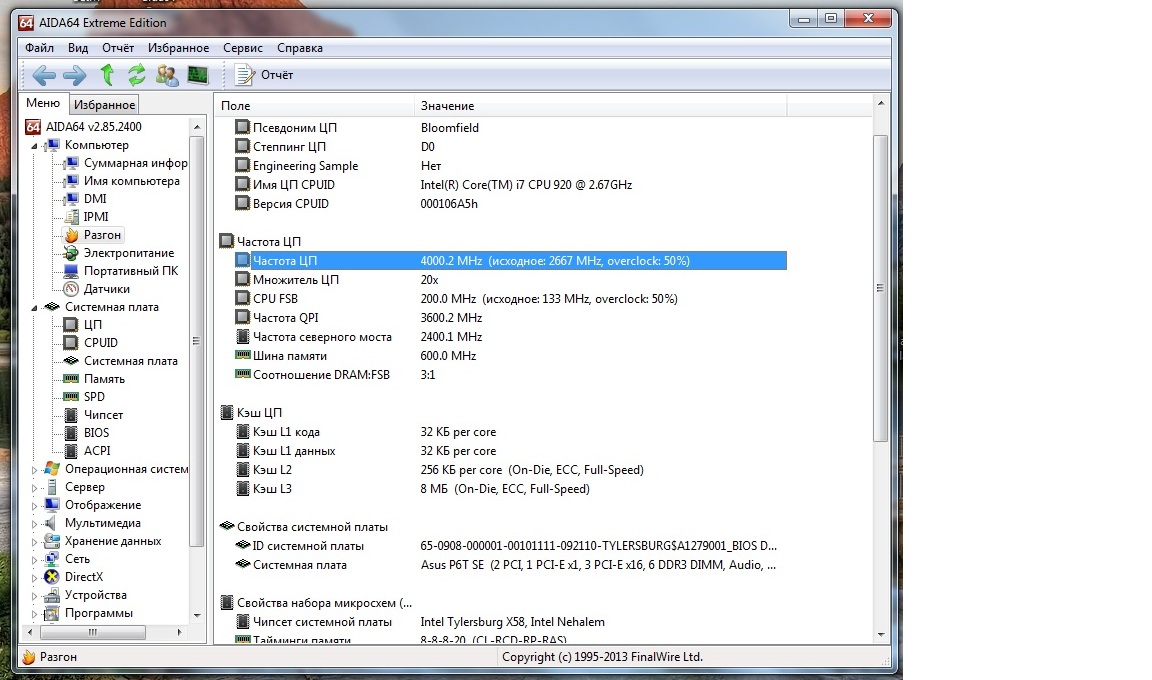Click the green monitor toolbar icon

pos(198,75)
